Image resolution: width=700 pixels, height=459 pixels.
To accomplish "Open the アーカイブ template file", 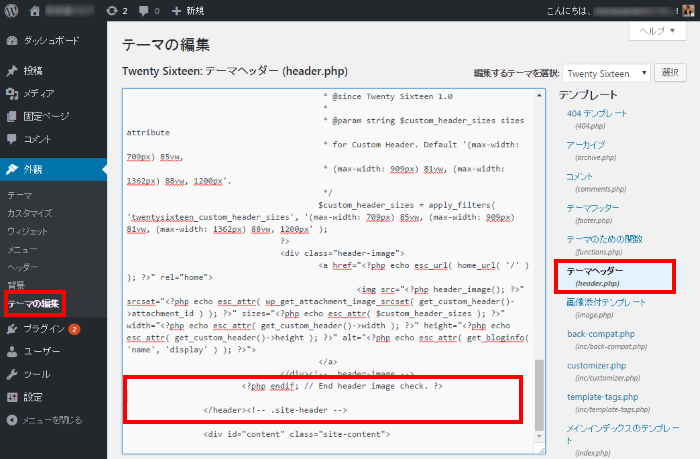I will tap(586, 145).
